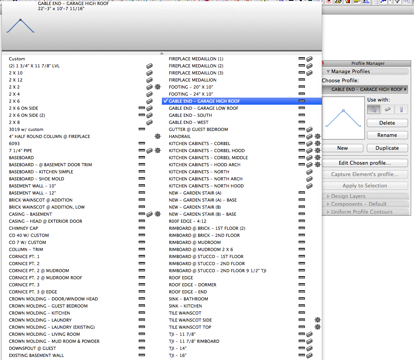Click the Profile Manager title bar
This screenshot has height=360, width=416.
[367, 63]
